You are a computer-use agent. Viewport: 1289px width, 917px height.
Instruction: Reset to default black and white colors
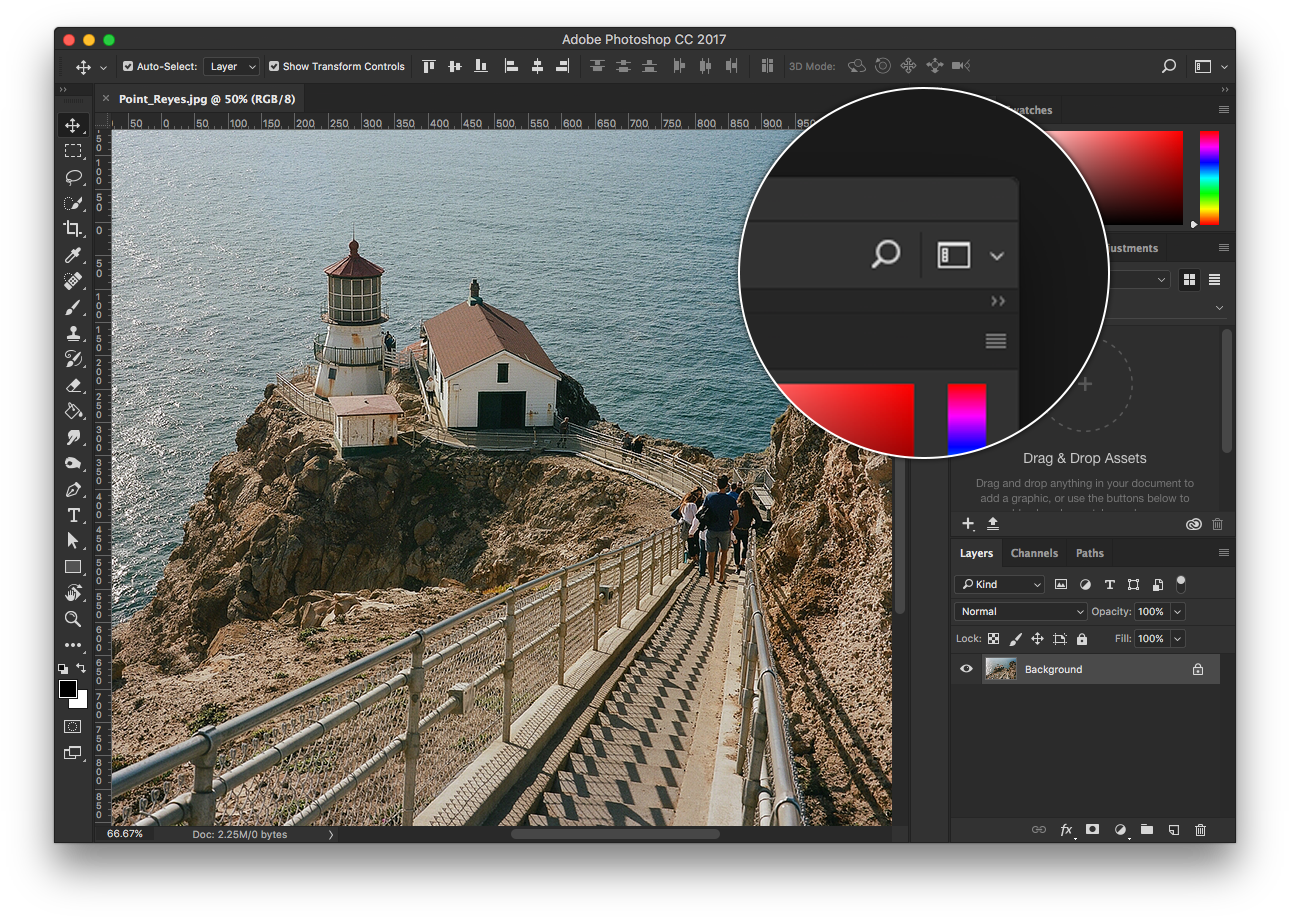(63, 668)
